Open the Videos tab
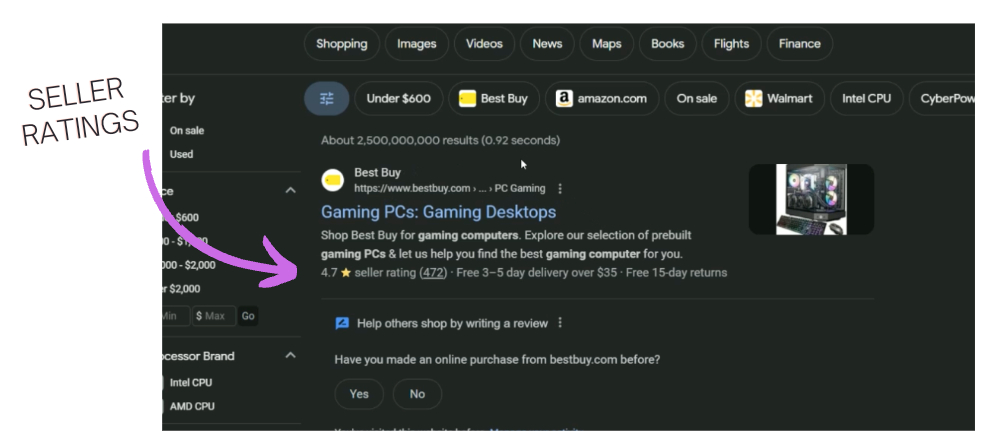 (484, 44)
